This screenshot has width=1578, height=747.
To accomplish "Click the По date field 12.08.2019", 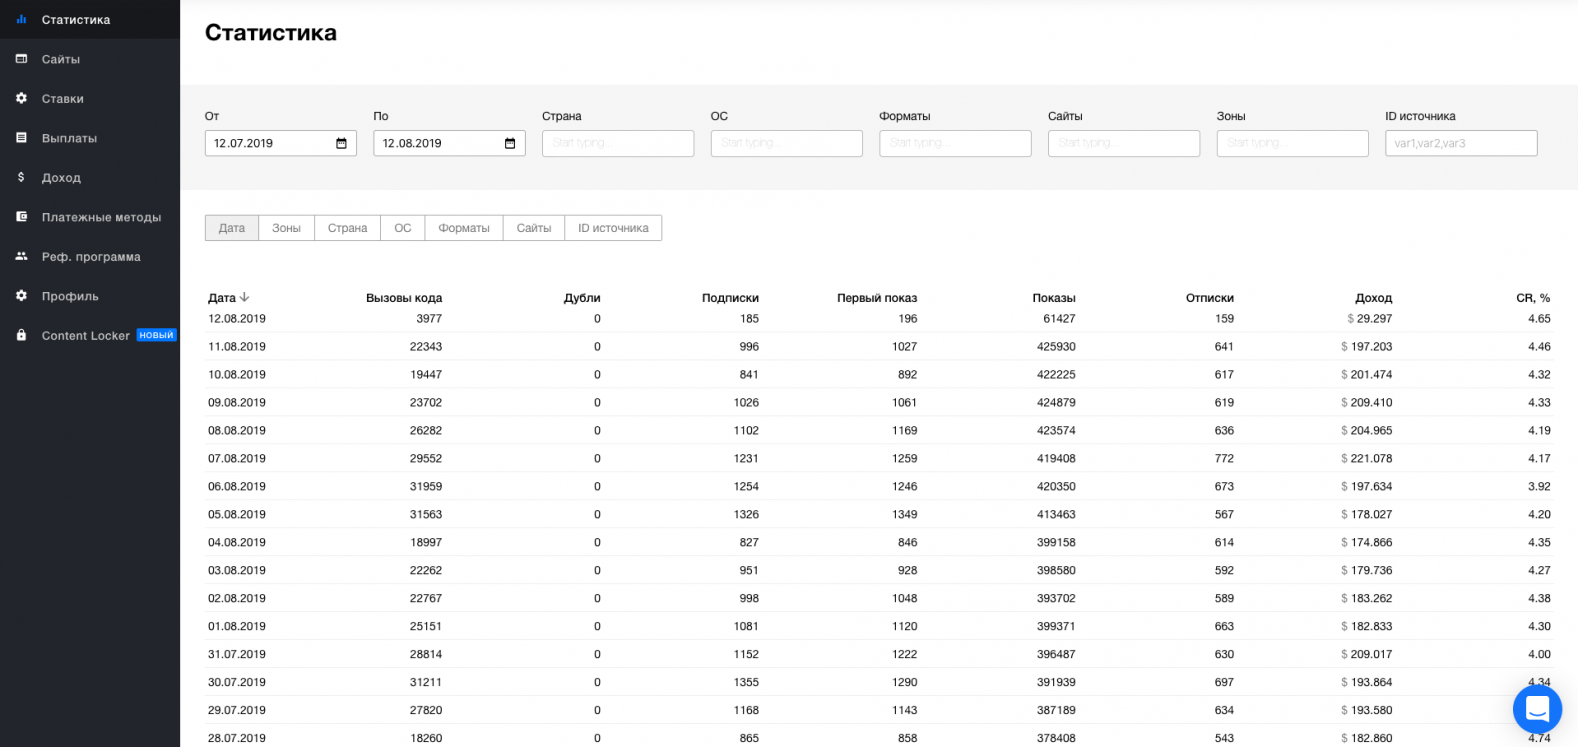I will coord(449,143).
